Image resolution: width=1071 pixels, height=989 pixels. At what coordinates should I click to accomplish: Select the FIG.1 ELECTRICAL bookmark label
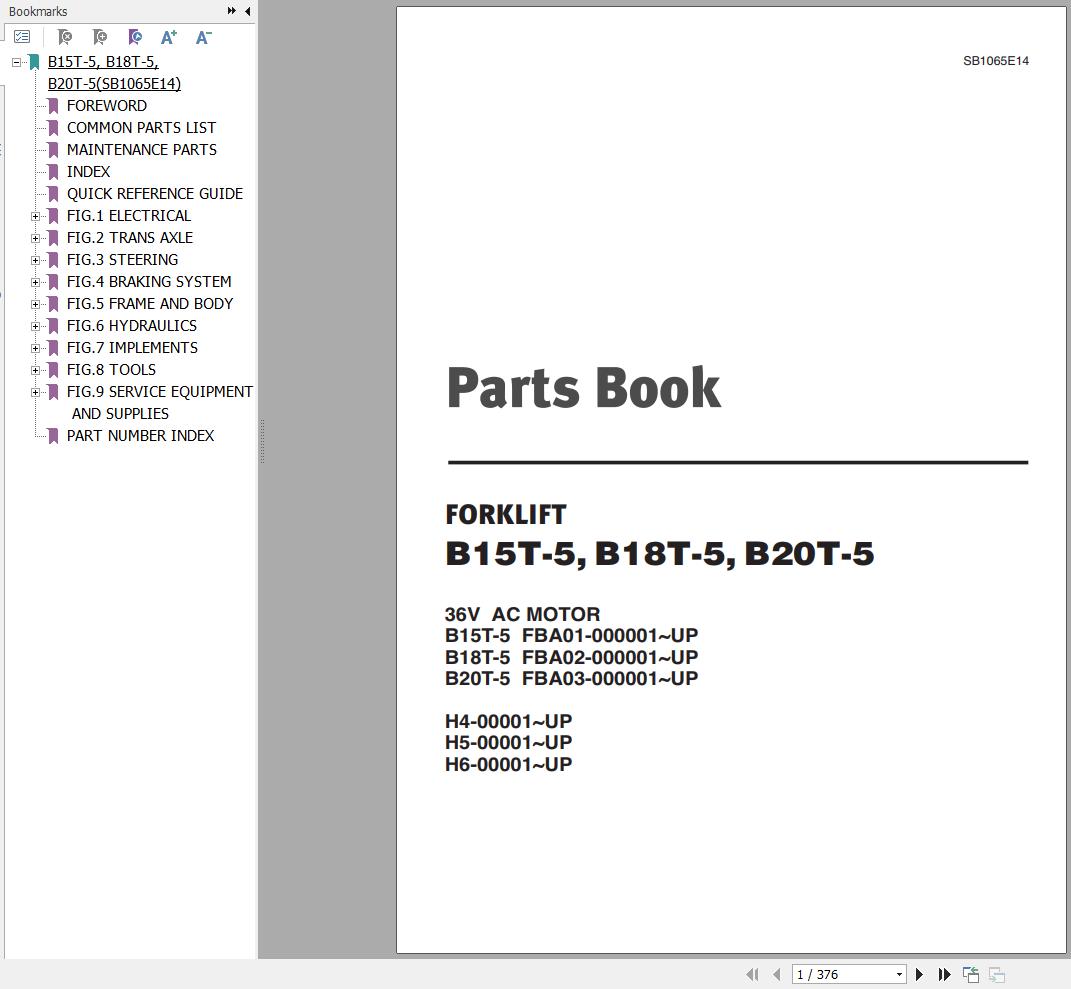click(128, 216)
